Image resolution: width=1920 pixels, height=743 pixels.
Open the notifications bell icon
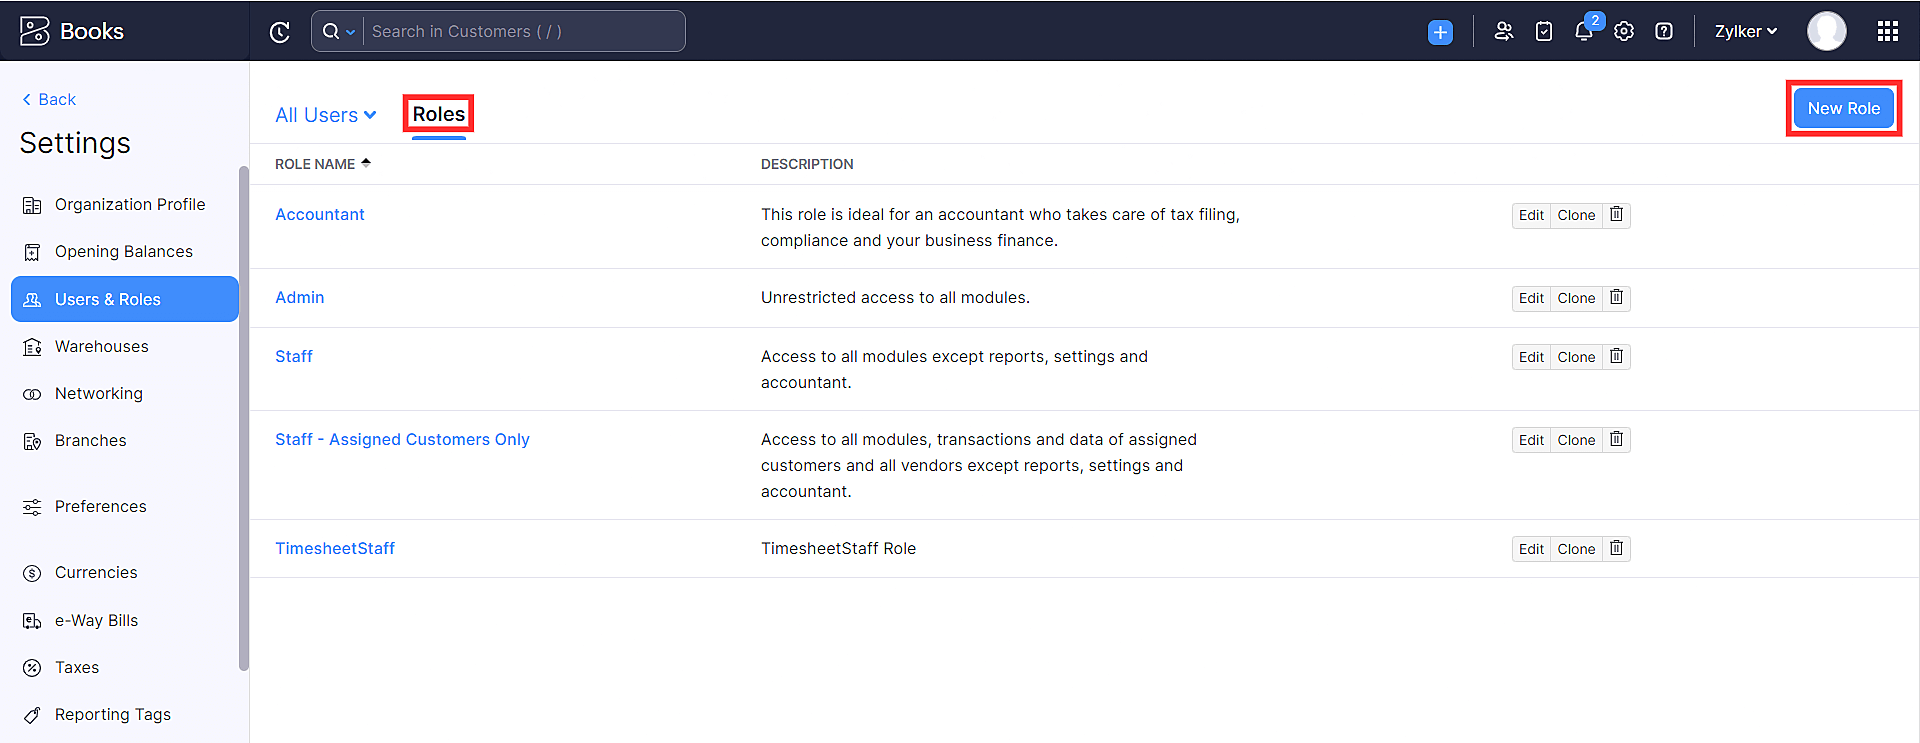(1583, 32)
